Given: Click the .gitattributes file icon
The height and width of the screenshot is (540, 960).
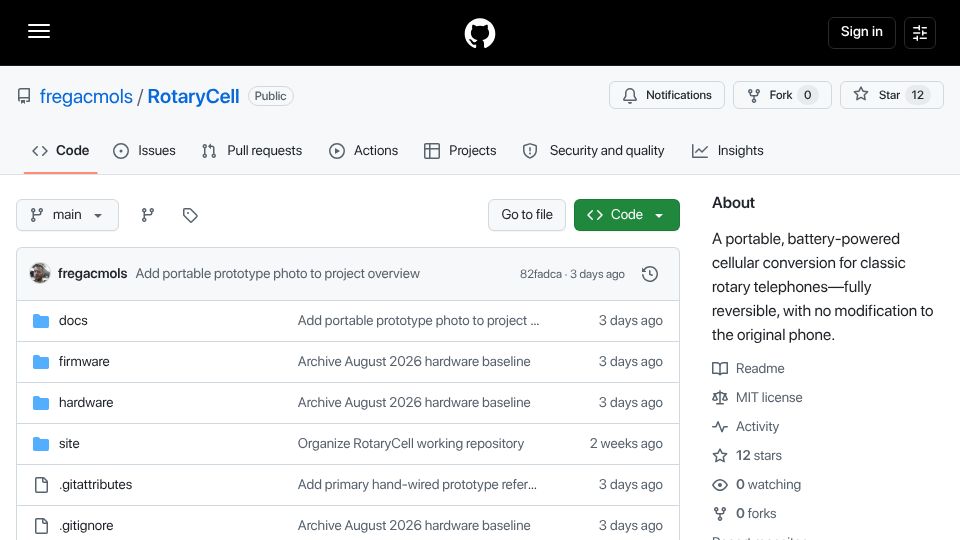Looking at the screenshot, I should (41, 485).
